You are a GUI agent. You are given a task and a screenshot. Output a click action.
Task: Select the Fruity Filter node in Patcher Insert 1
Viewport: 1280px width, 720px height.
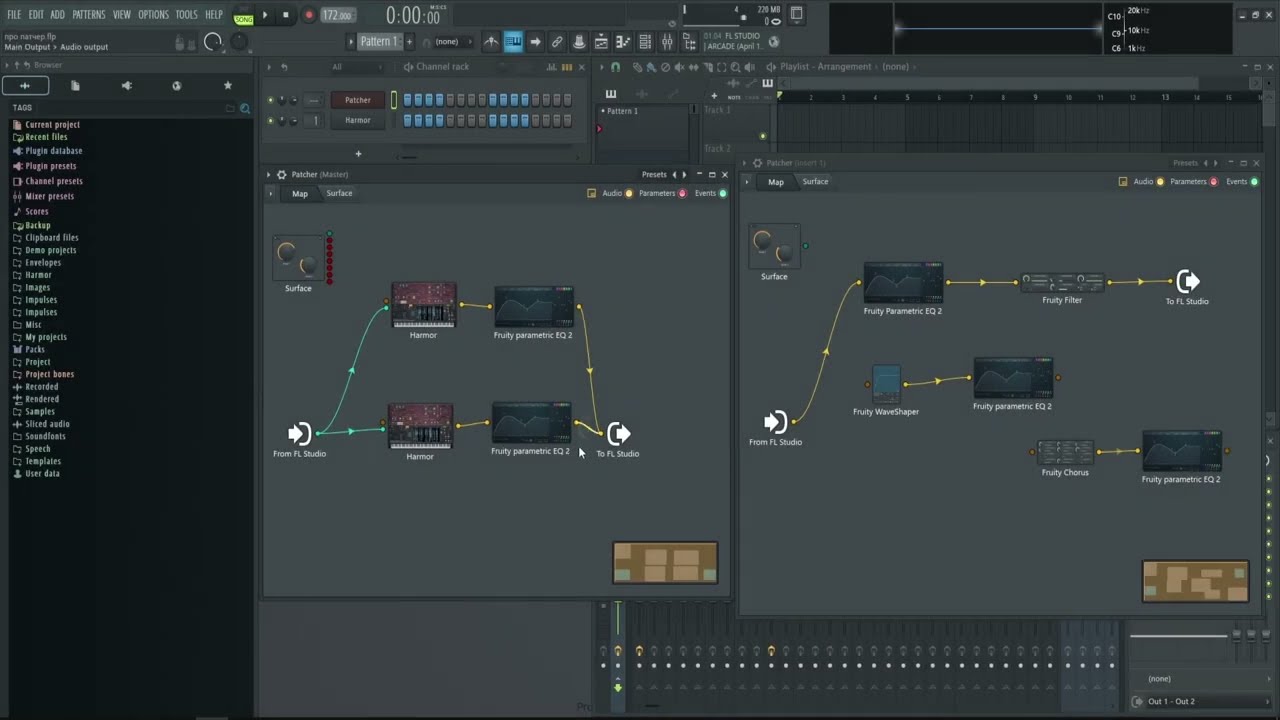point(1062,283)
